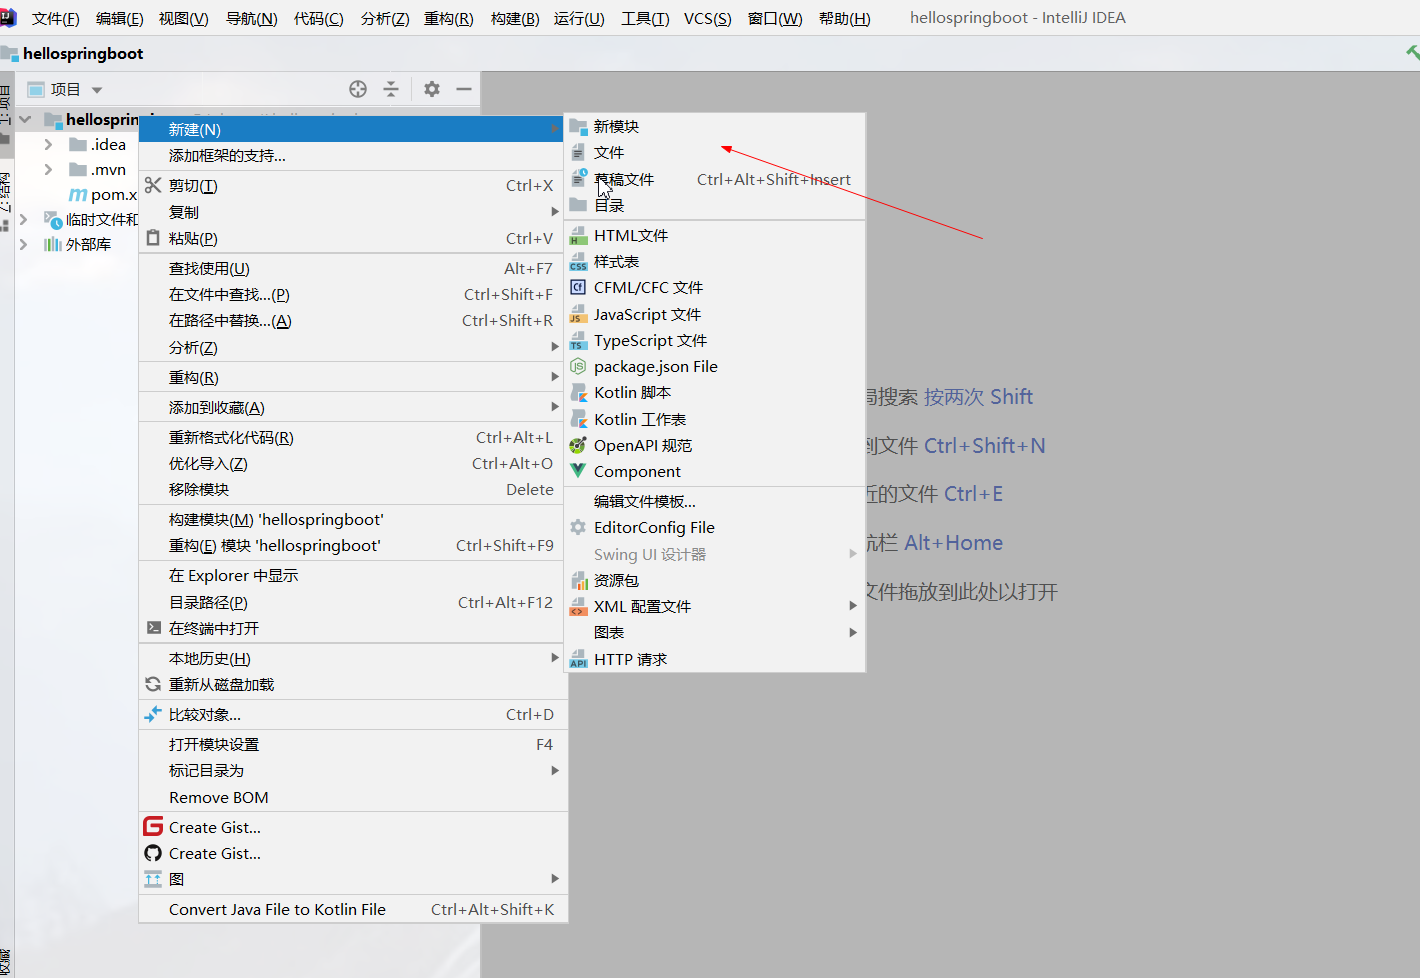Click the Kotlin 脚本 icon
This screenshot has height=978, width=1420.
tap(578, 392)
